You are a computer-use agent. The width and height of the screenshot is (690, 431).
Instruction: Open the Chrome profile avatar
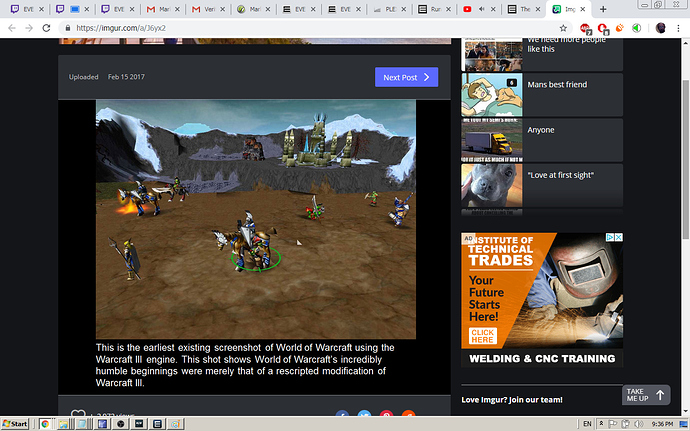click(660, 28)
